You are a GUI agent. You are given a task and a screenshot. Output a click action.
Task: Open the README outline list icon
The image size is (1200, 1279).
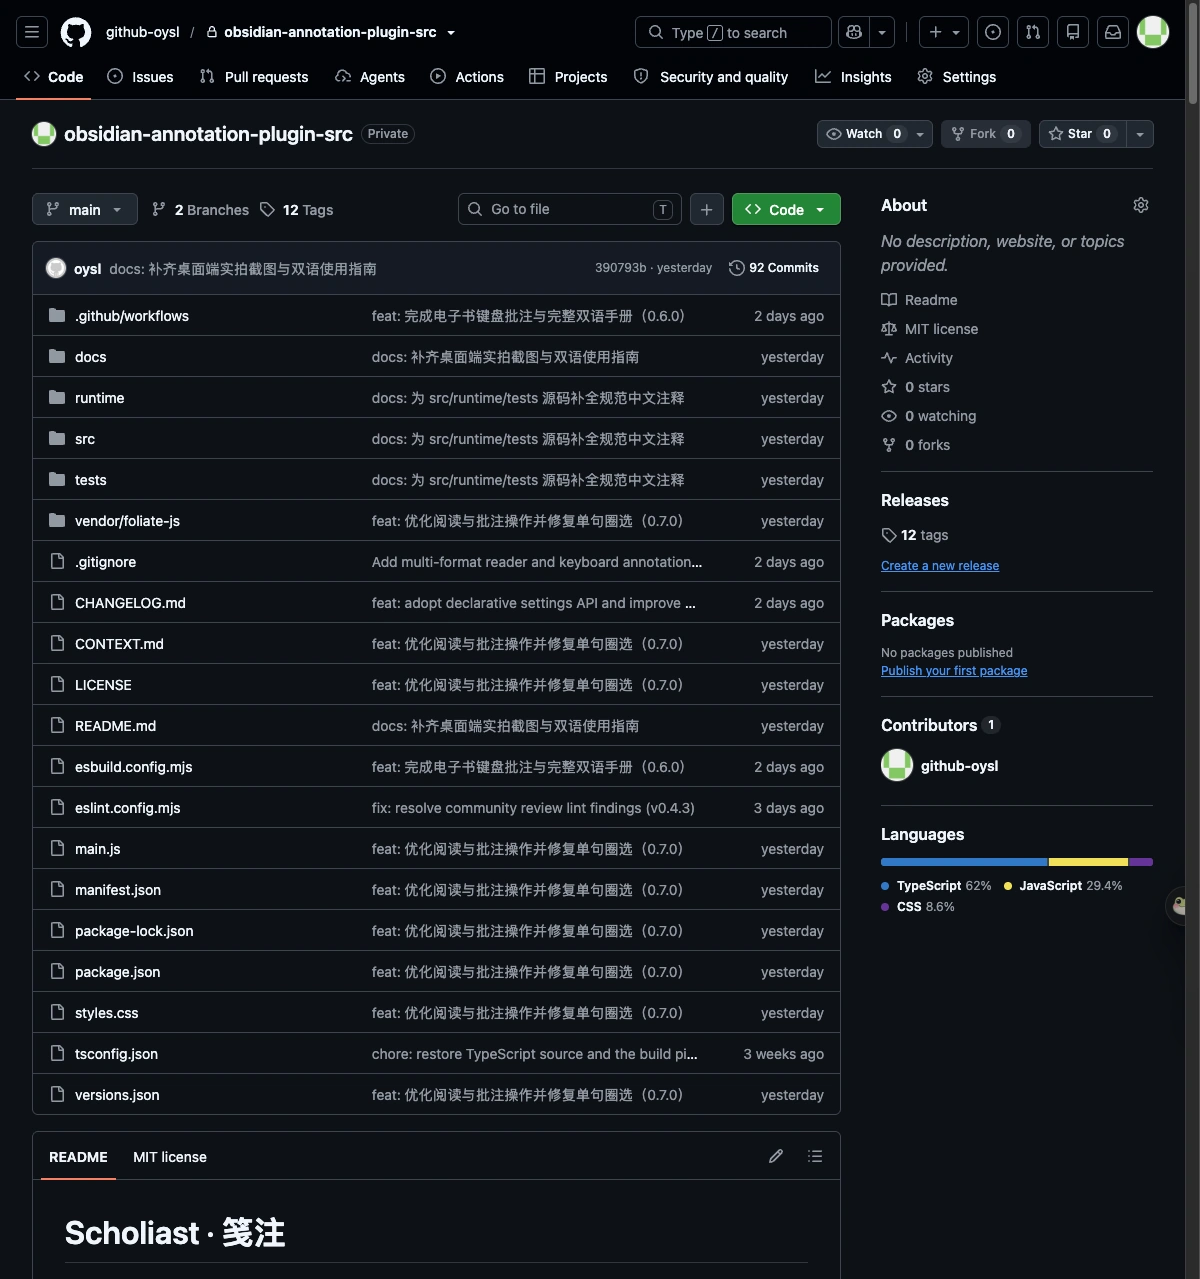(815, 1156)
